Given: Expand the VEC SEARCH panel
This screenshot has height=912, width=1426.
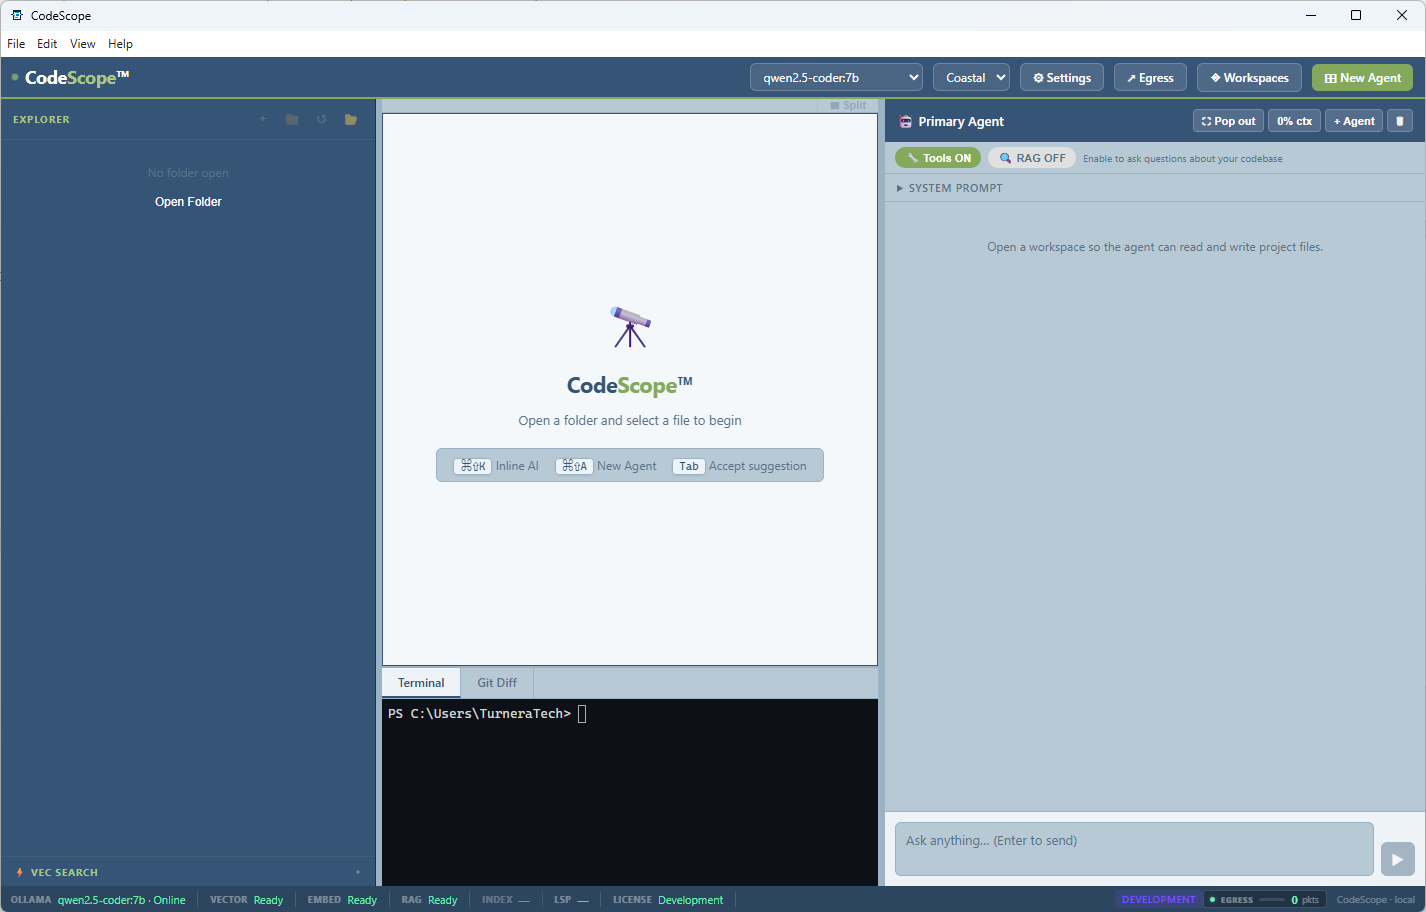Looking at the screenshot, I should pos(188,872).
